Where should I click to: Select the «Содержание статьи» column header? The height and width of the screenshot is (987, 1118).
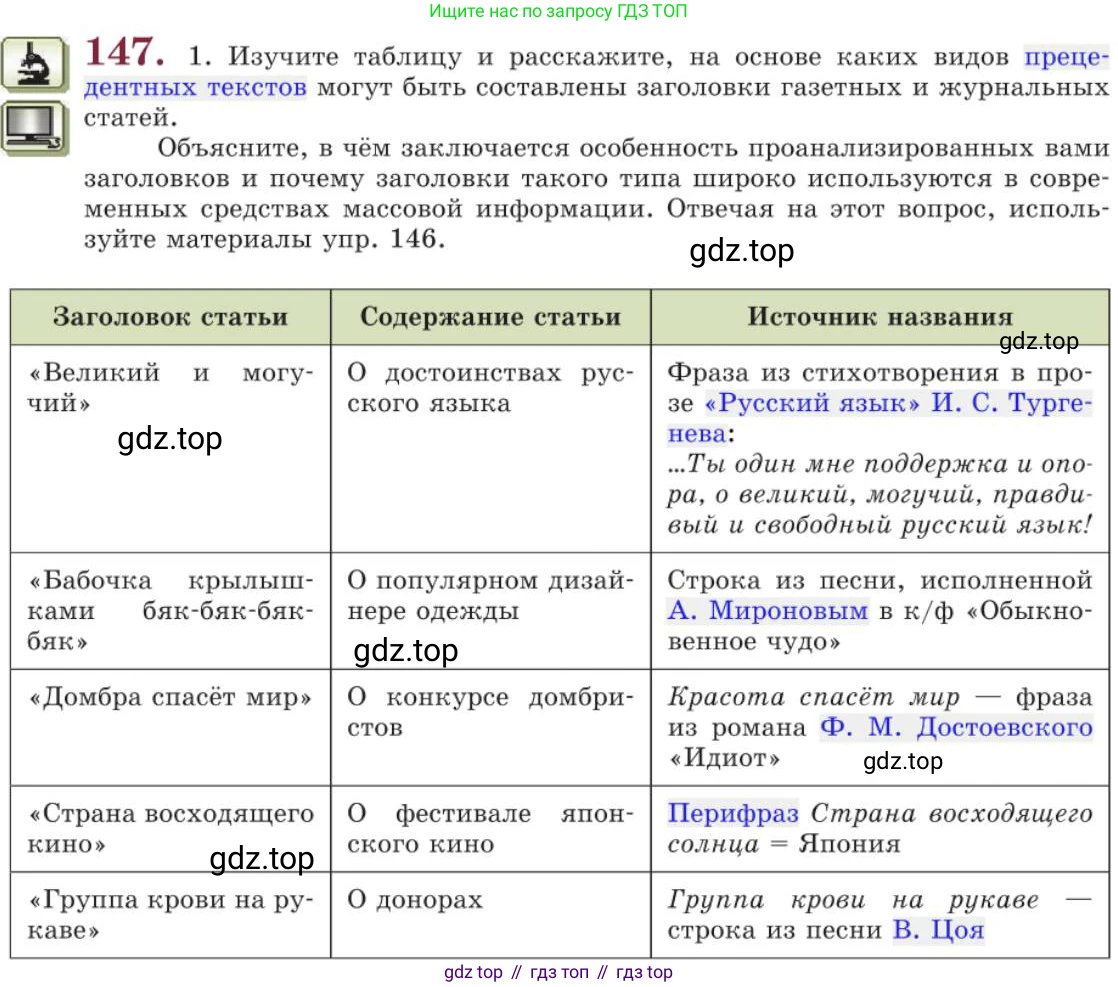[x=490, y=317]
